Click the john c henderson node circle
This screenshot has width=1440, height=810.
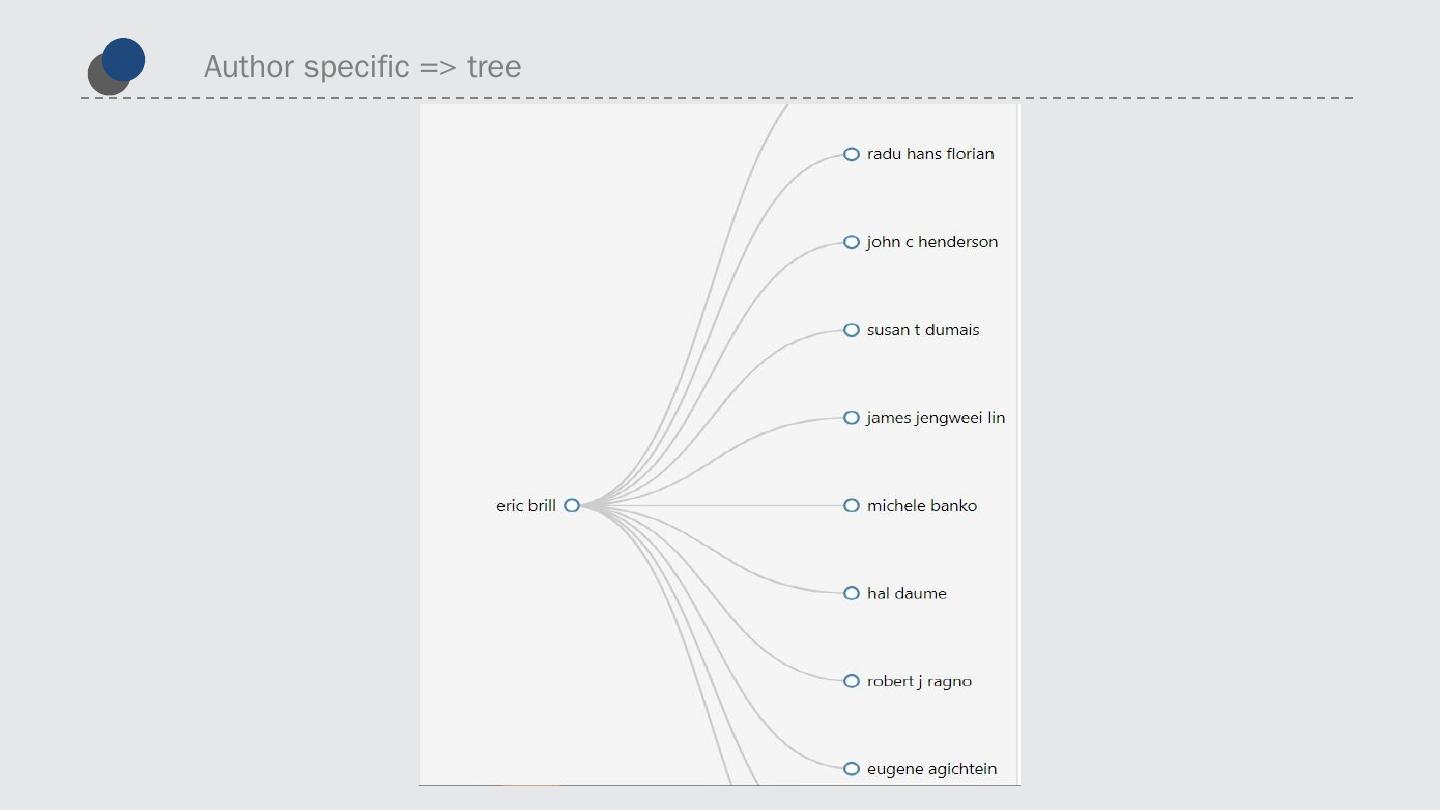[x=851, y=242]
